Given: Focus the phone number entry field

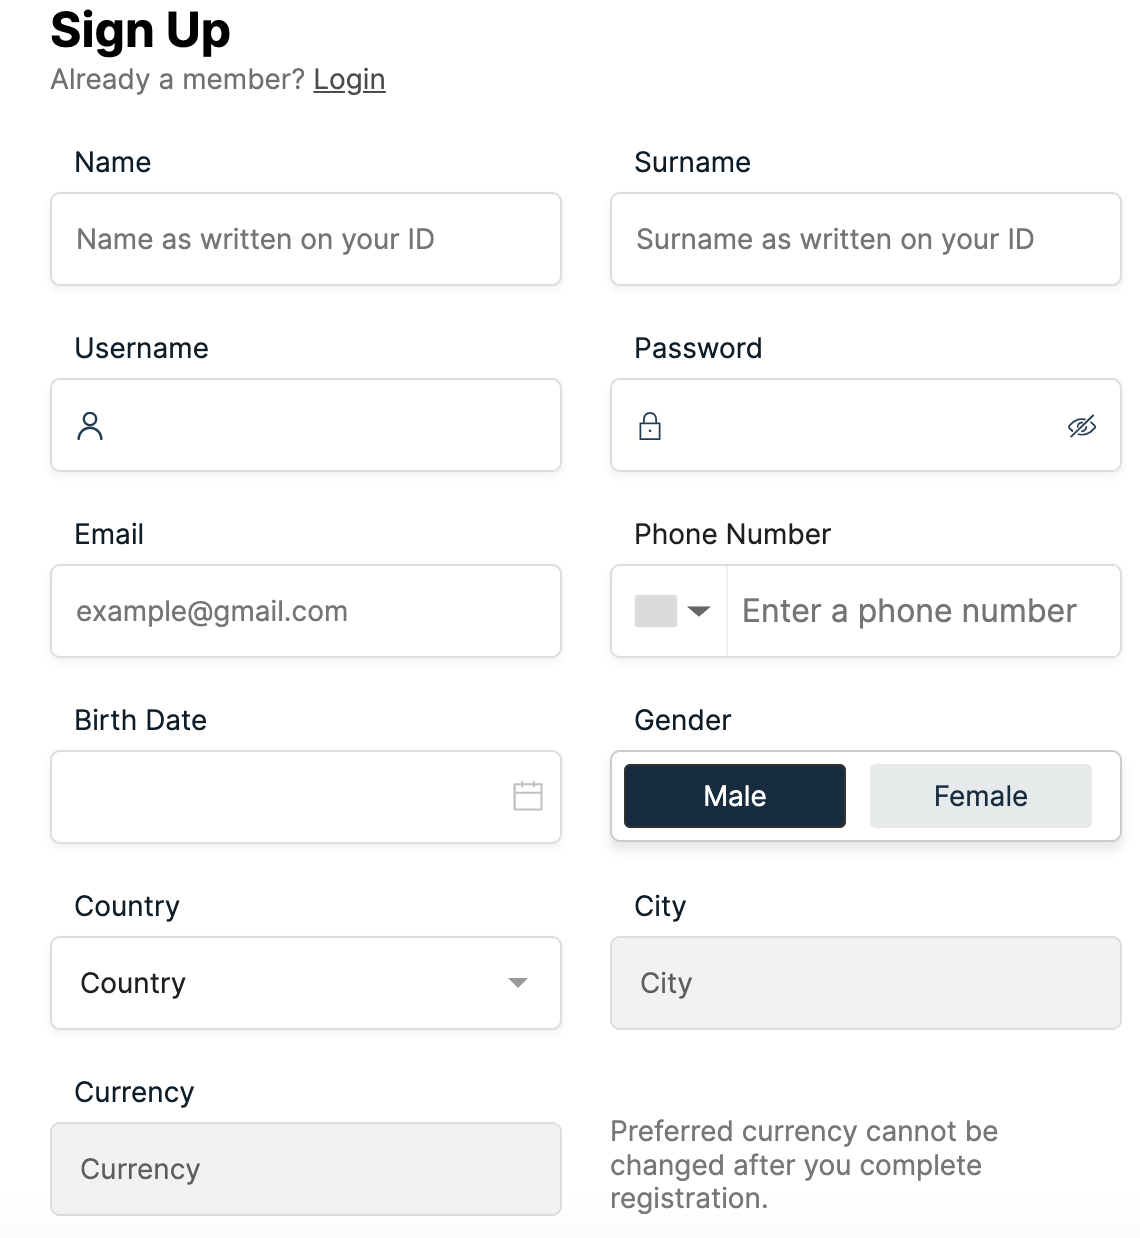Looking at the screenshot, I should [x=920, y=611].
